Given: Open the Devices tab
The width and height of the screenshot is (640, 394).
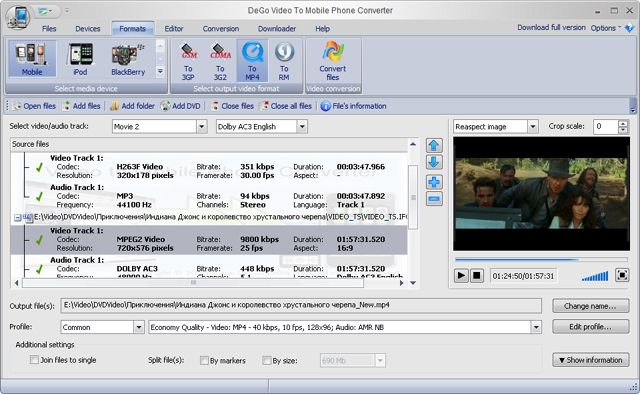Looking at the screenshot, I should tap(88, 29).
